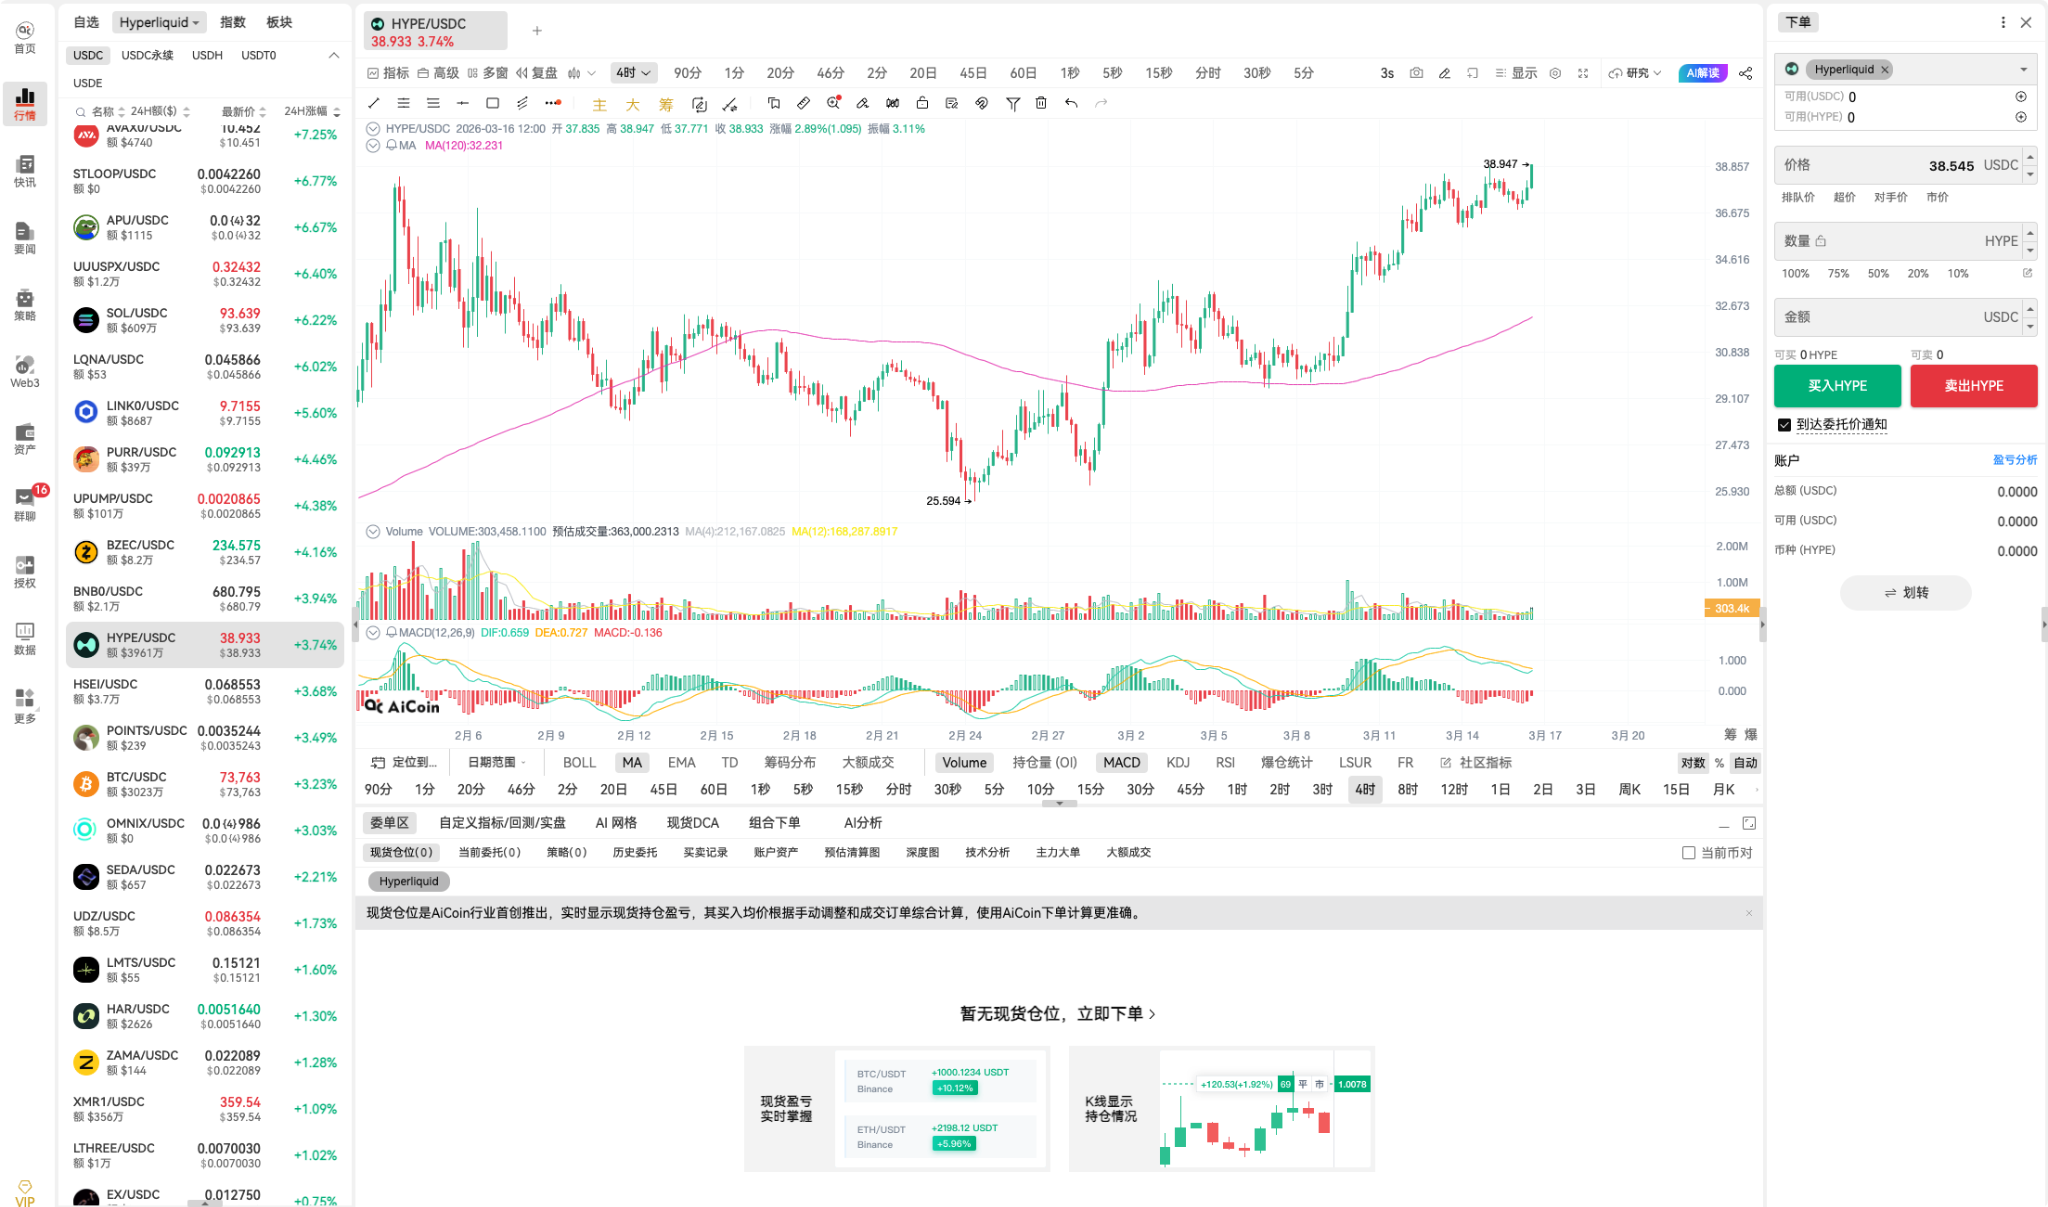Click the trash delete drawings icon
Viewport: 2048px width, 1207px height.
(1041, 103)
